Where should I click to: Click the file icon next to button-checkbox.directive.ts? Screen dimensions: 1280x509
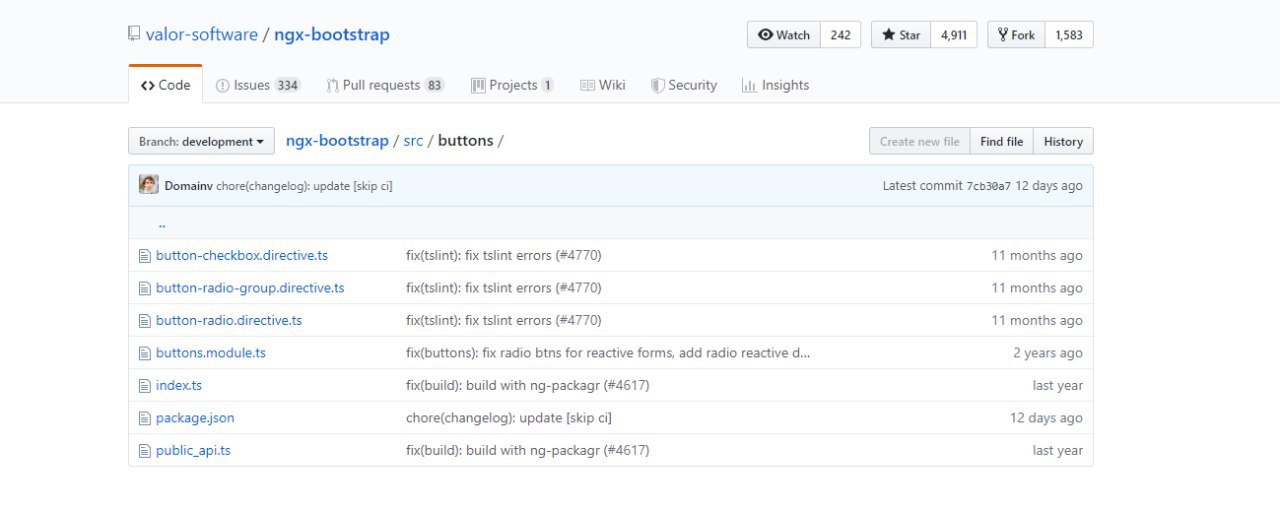click(144, 255)
